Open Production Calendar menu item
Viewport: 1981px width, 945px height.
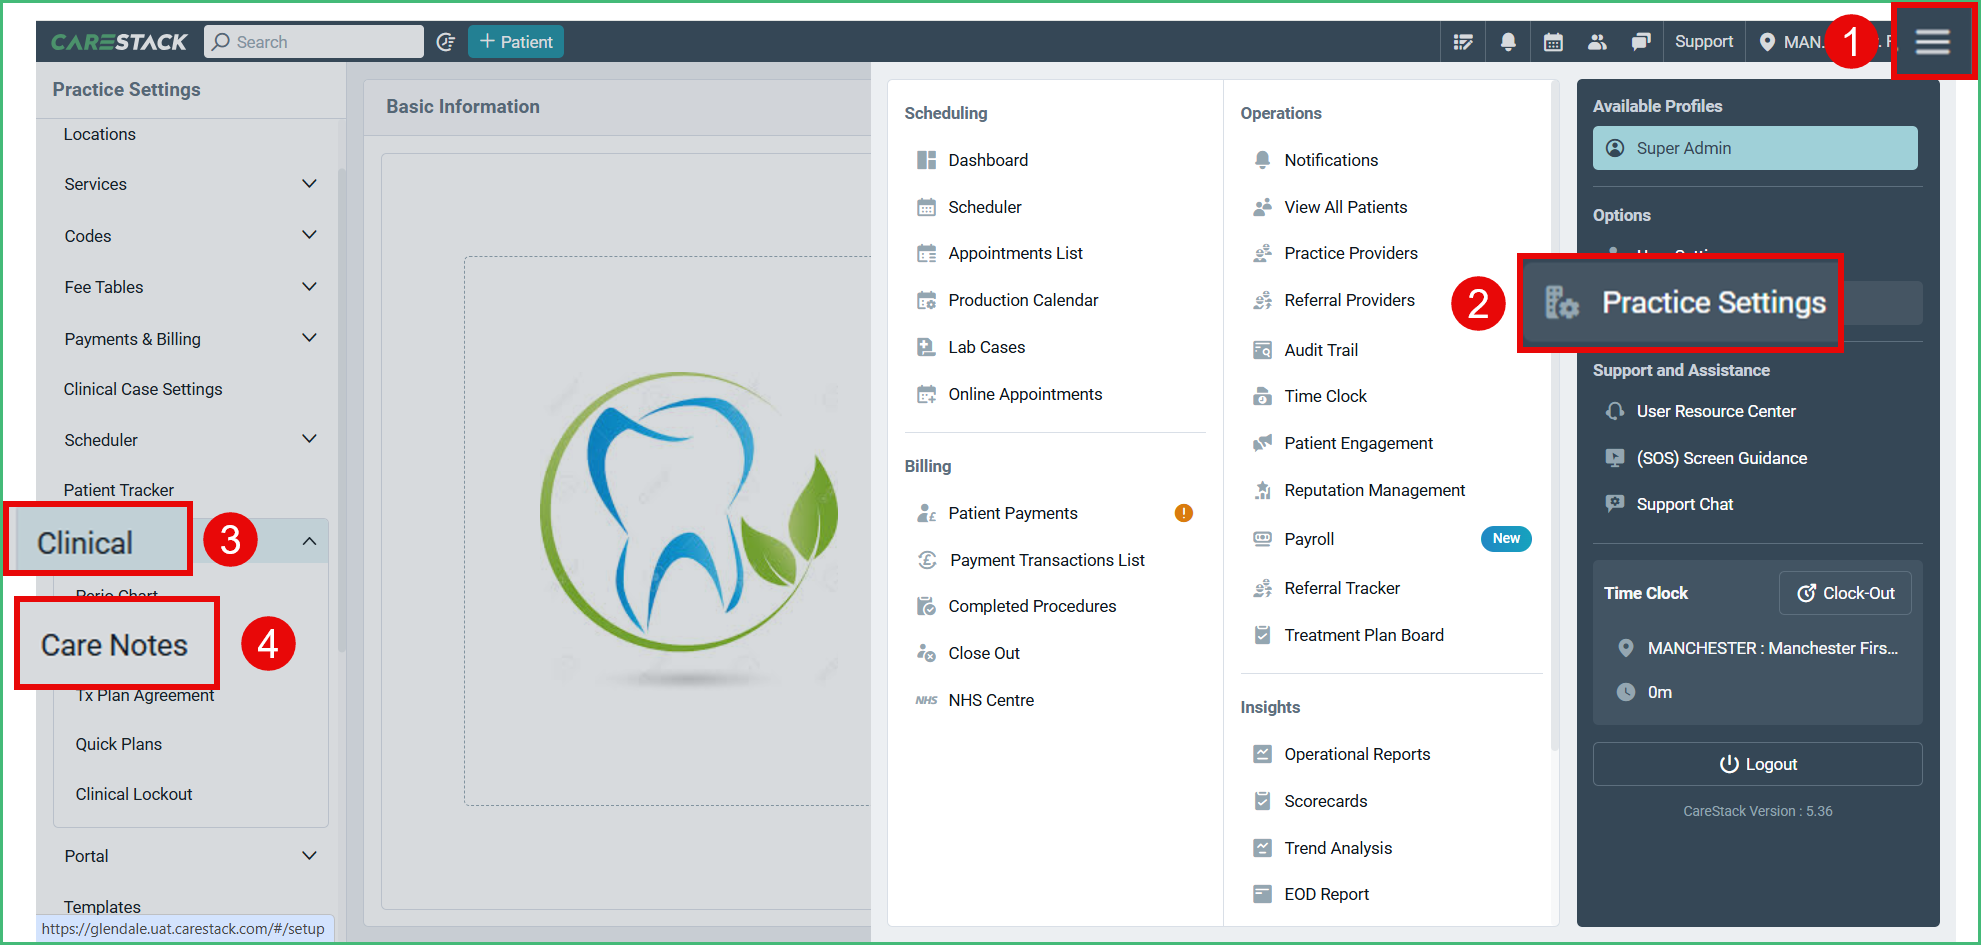pos(1023,300)
